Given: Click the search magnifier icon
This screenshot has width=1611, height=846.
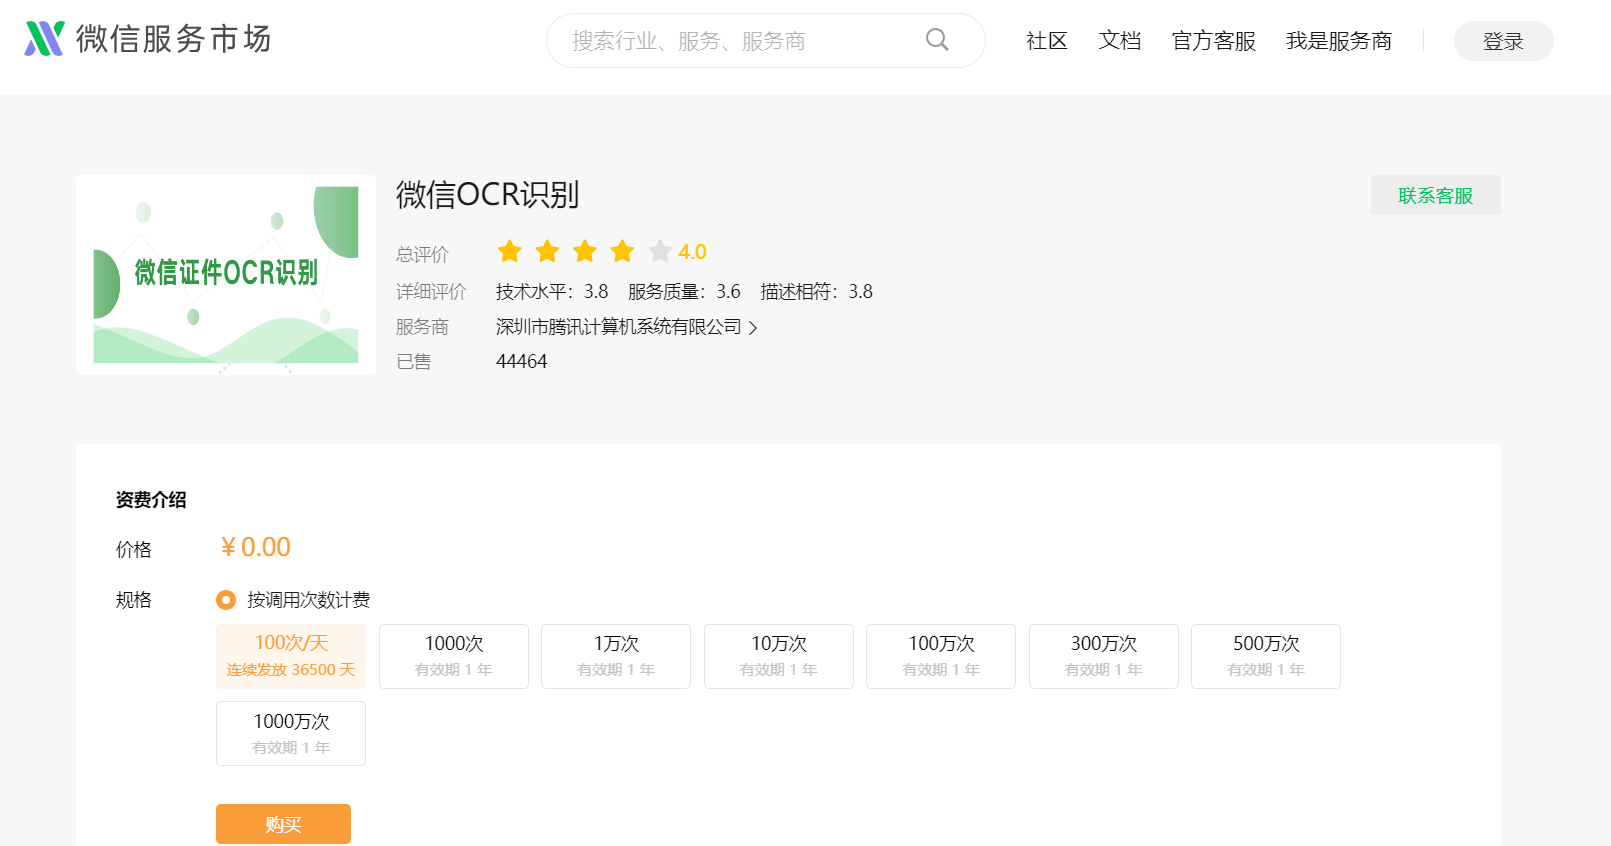Looking at the screenshot, I should tap(937, 40).
